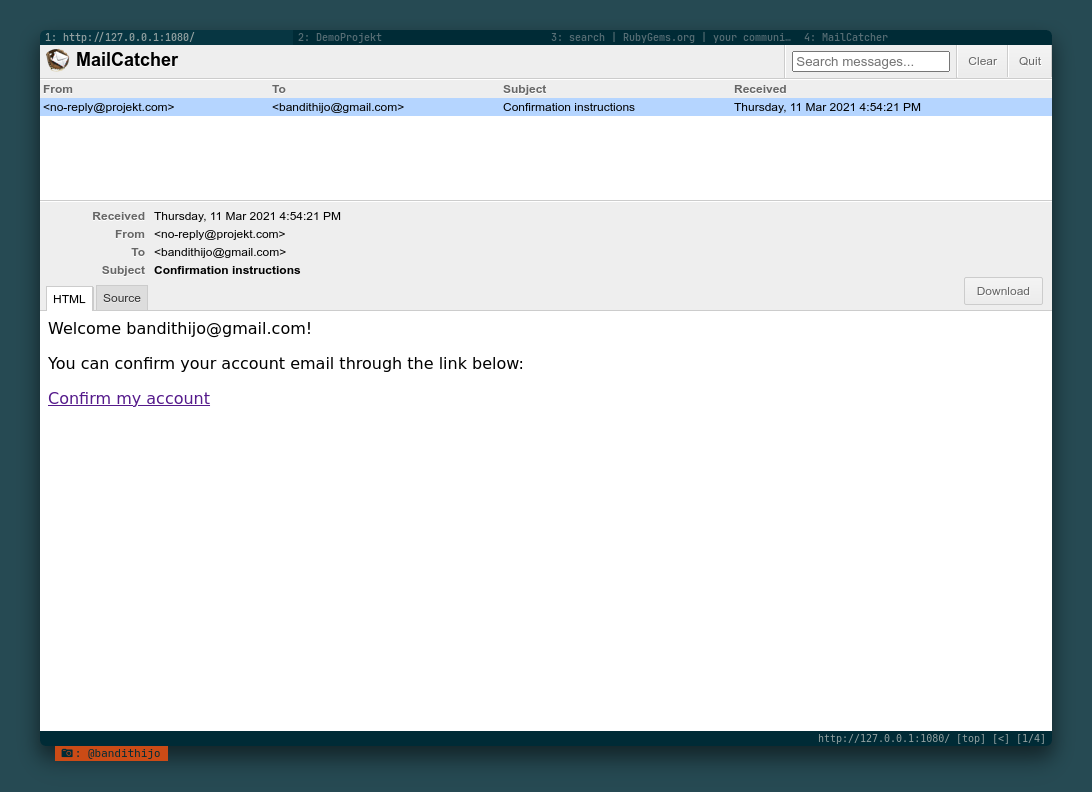Go to the fourth tab labeled MailCatcher
This screenshot has height=792, width=1092.
[845, 37]
